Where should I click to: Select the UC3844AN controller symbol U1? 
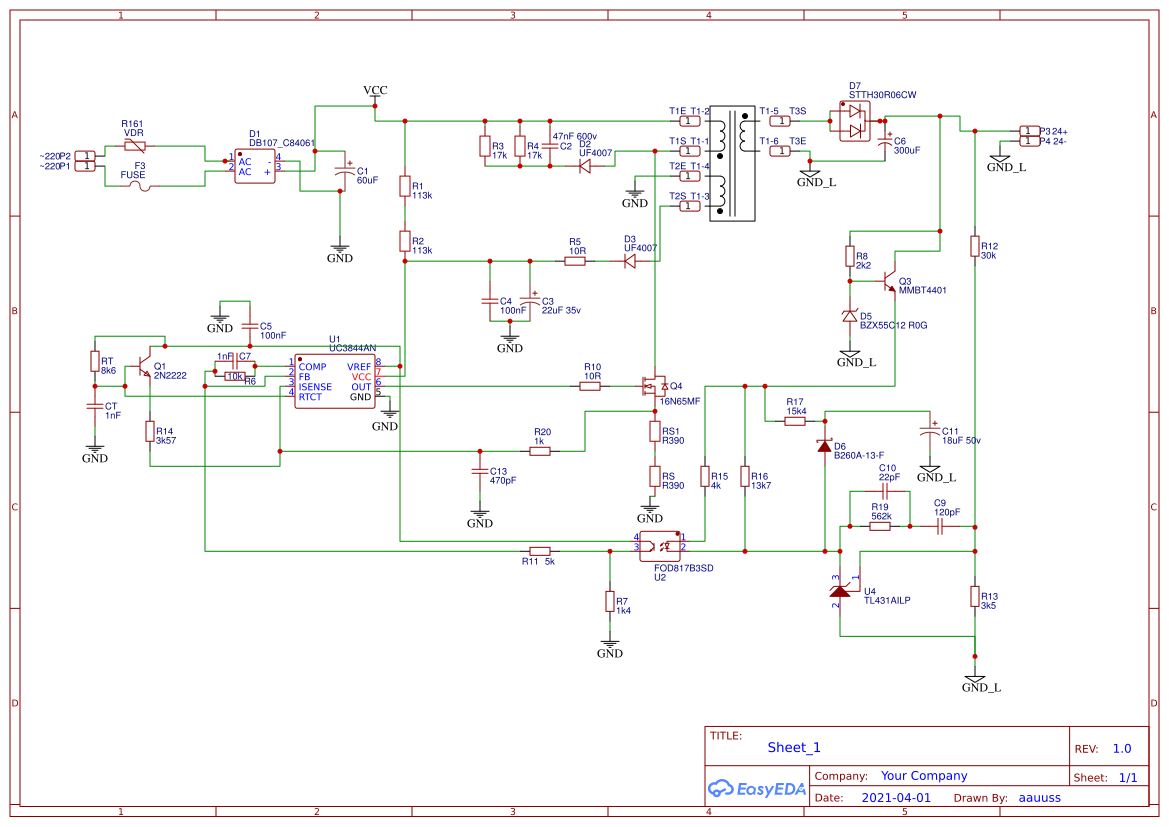coord(334,383)
